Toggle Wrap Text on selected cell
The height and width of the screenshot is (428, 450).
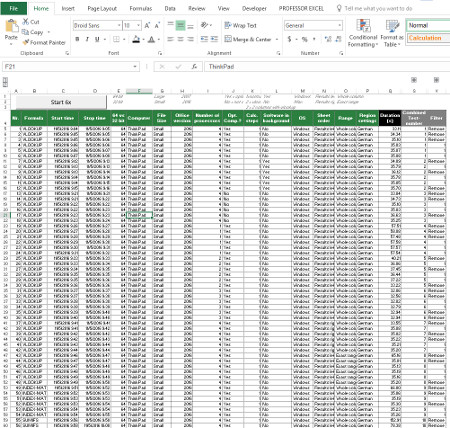[240, 25]
